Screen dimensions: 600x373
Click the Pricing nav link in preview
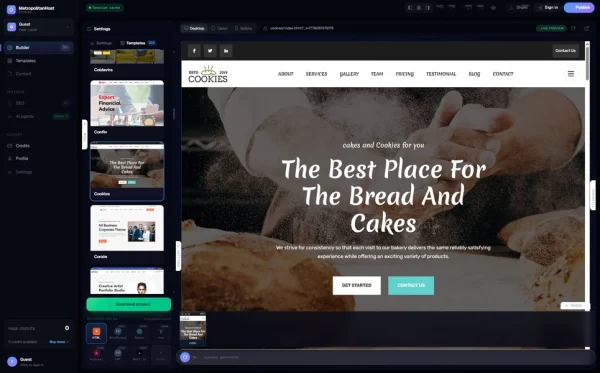(404, 74)
